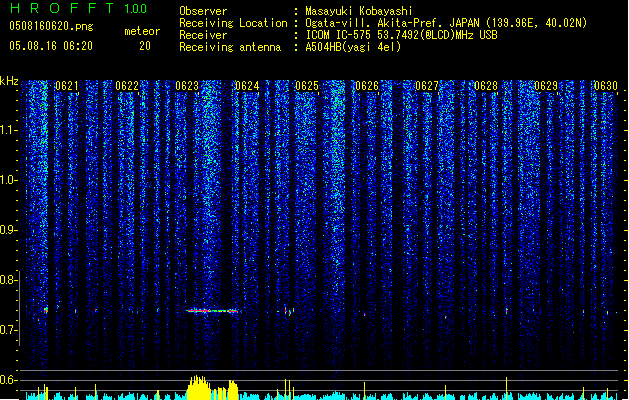Click the 0.8 frequency axis label

(x=8, y=280)
